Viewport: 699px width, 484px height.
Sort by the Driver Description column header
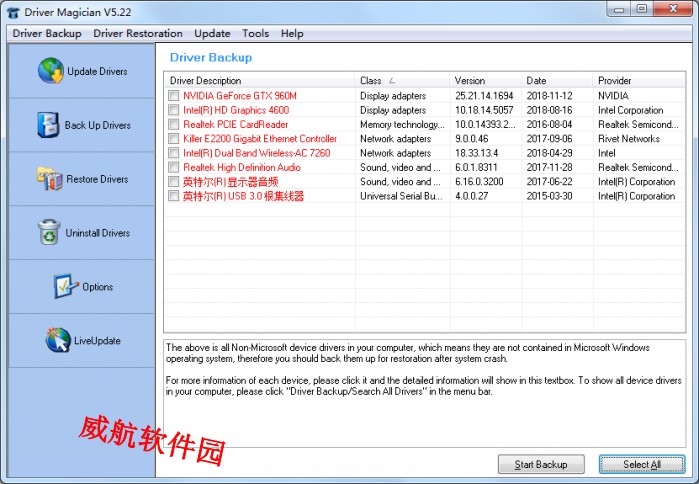(x=259, y=81)
